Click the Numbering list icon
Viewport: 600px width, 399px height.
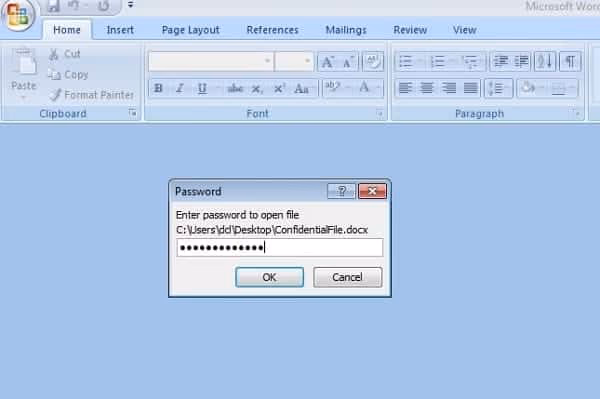437,61
